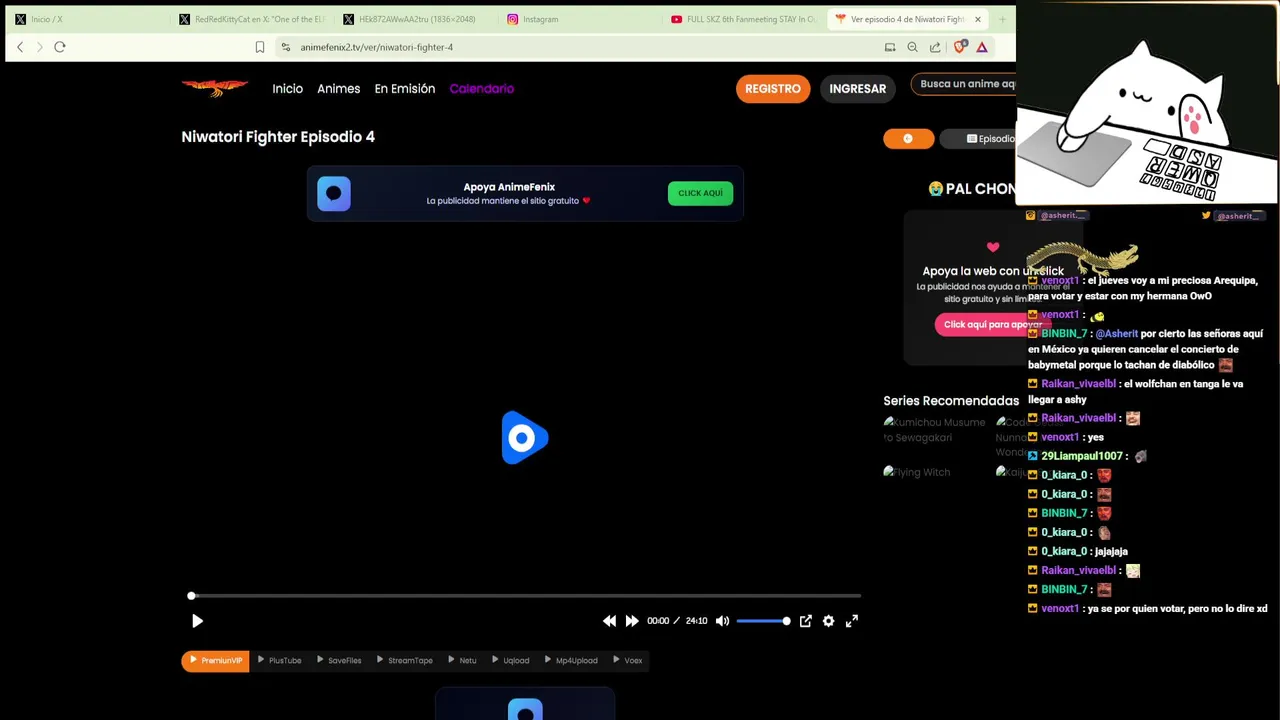The height and width of the screenshot is (720, 1280).
Task: Reload the page with the refresh icon
Action: 60,47
